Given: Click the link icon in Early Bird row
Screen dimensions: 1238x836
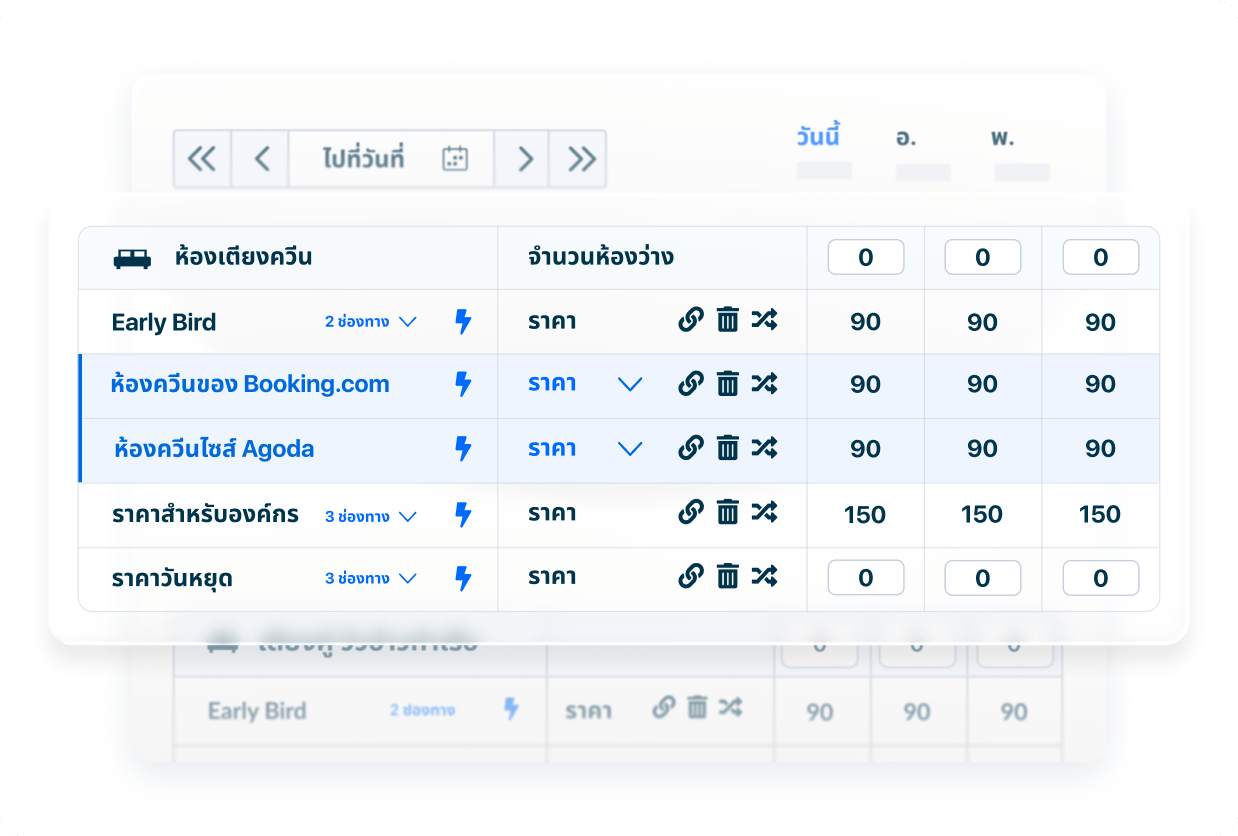Looking at the screenshot, I should point(691,321).
